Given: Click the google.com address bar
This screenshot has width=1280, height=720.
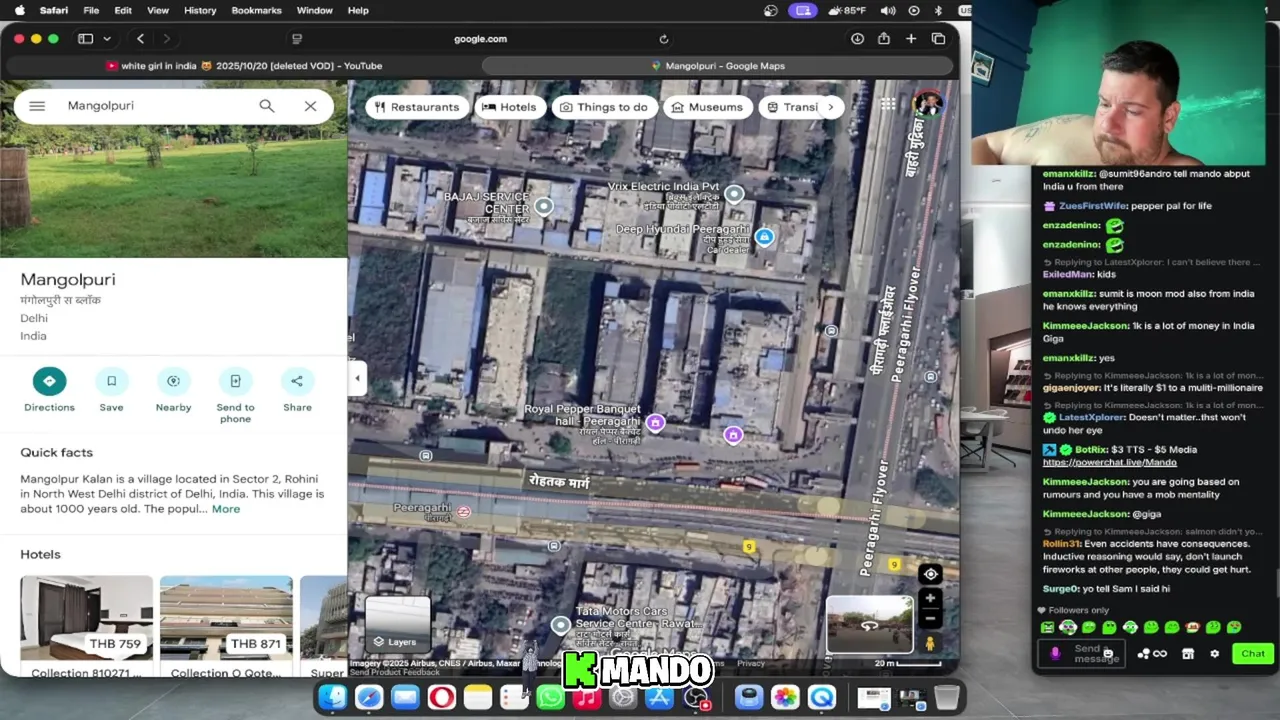Looking at the screenshot, I should point(481,39).
